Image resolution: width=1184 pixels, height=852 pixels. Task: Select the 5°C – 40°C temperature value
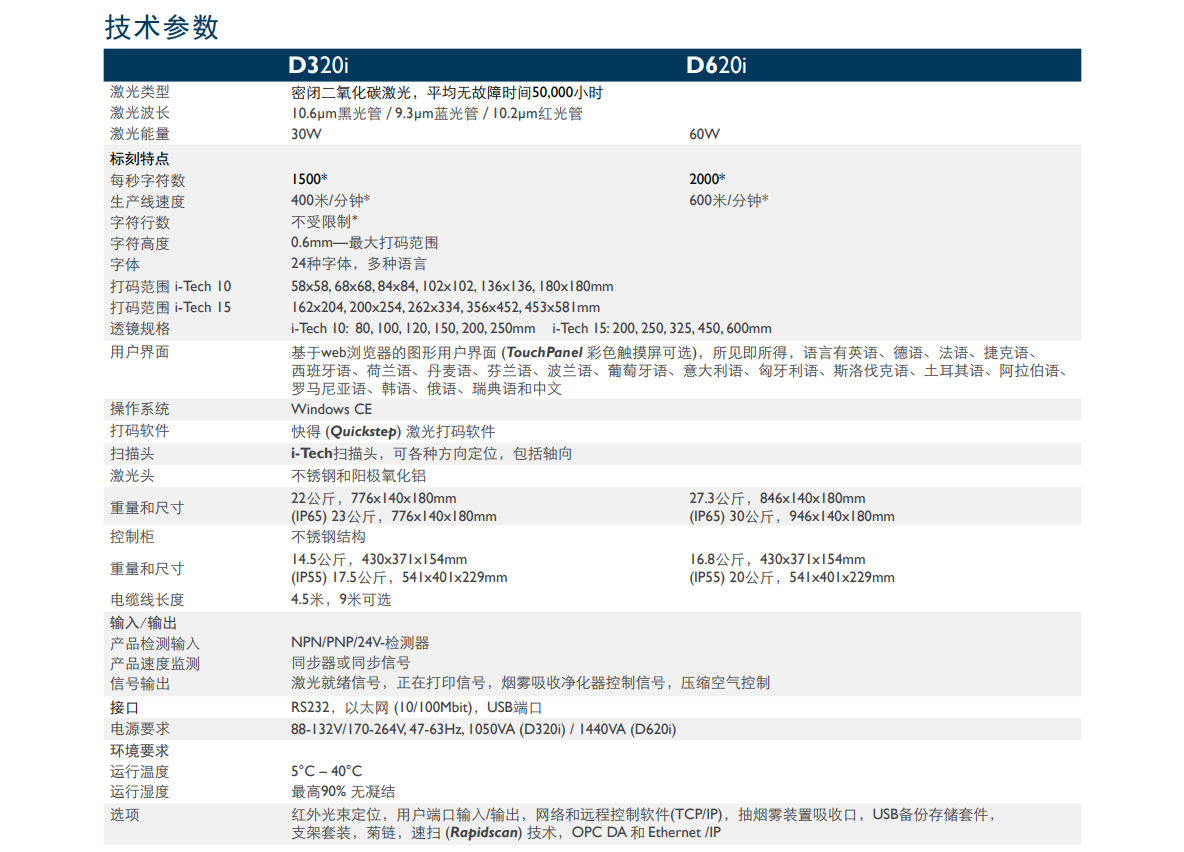tap(326, 771)
